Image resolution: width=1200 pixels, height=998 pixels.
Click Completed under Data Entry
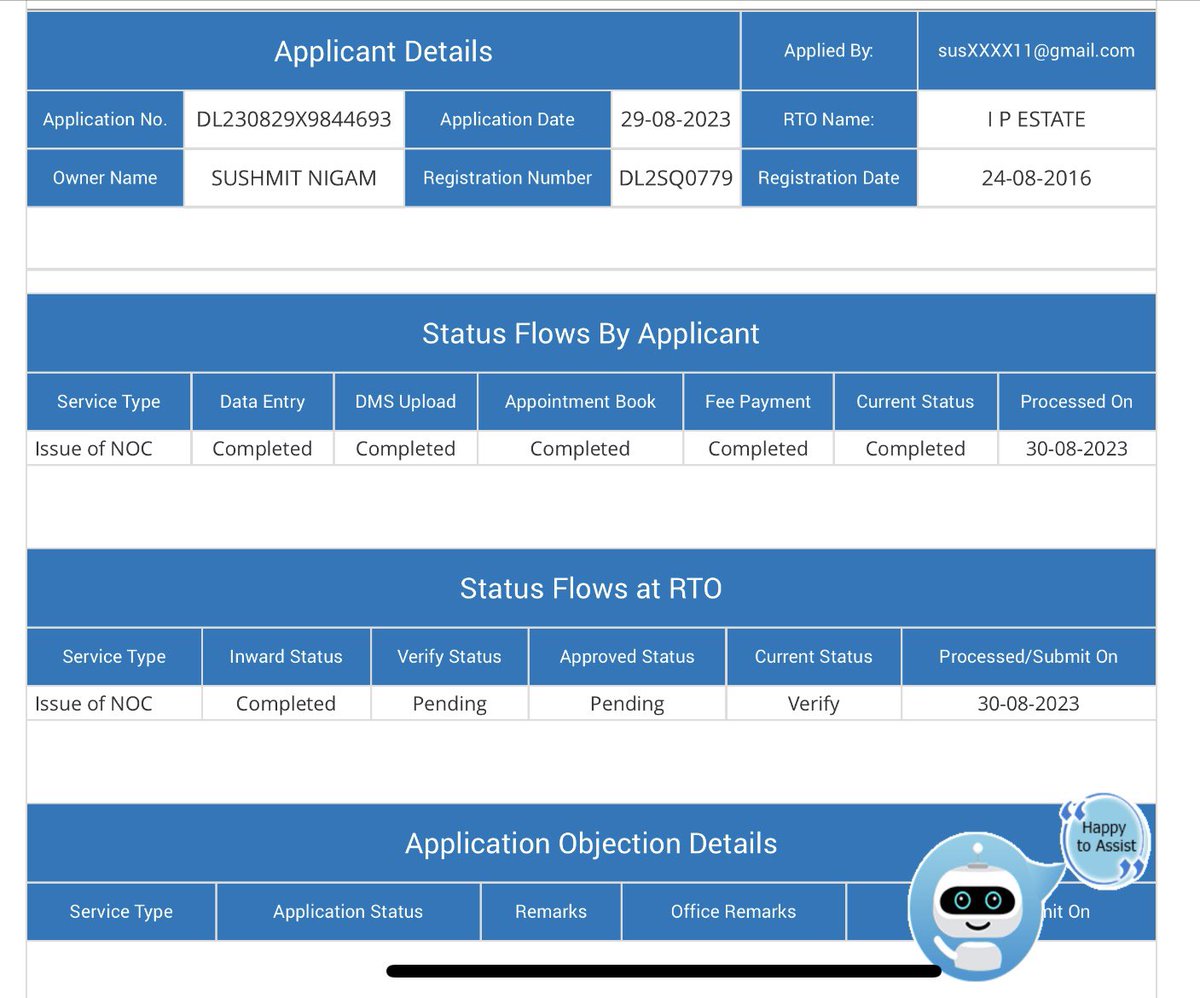[x=262, y=448]
